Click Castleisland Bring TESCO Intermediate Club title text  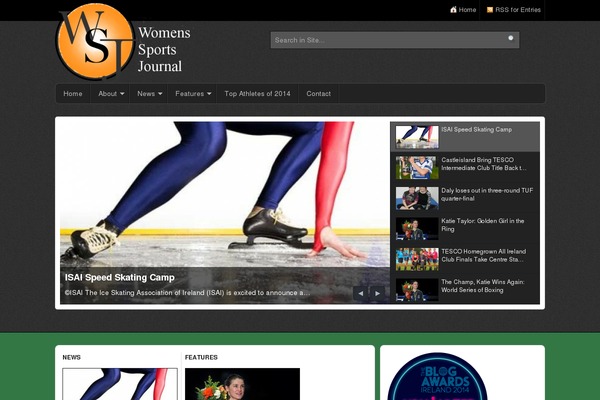click(484, 164)
